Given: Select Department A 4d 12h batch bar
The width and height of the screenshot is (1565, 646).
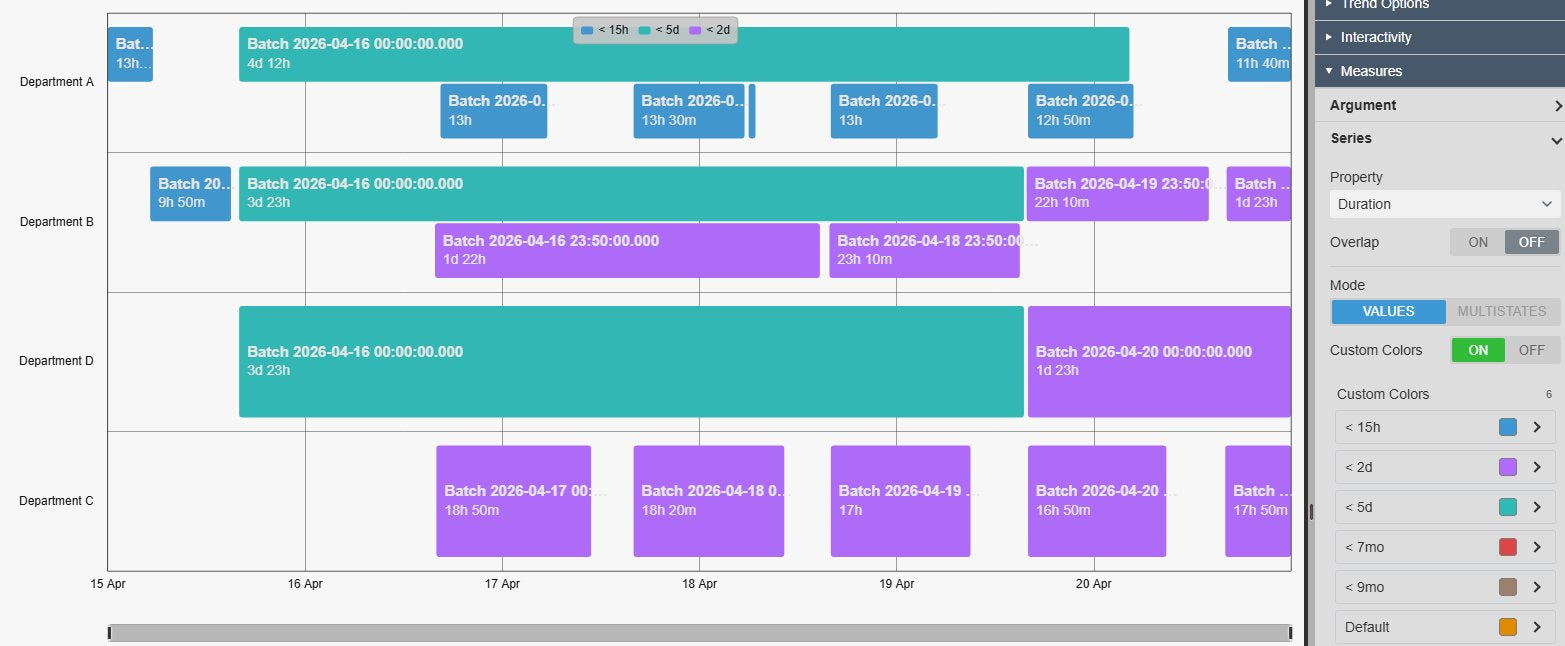Looking at the screenshot, I should point(684,54).
